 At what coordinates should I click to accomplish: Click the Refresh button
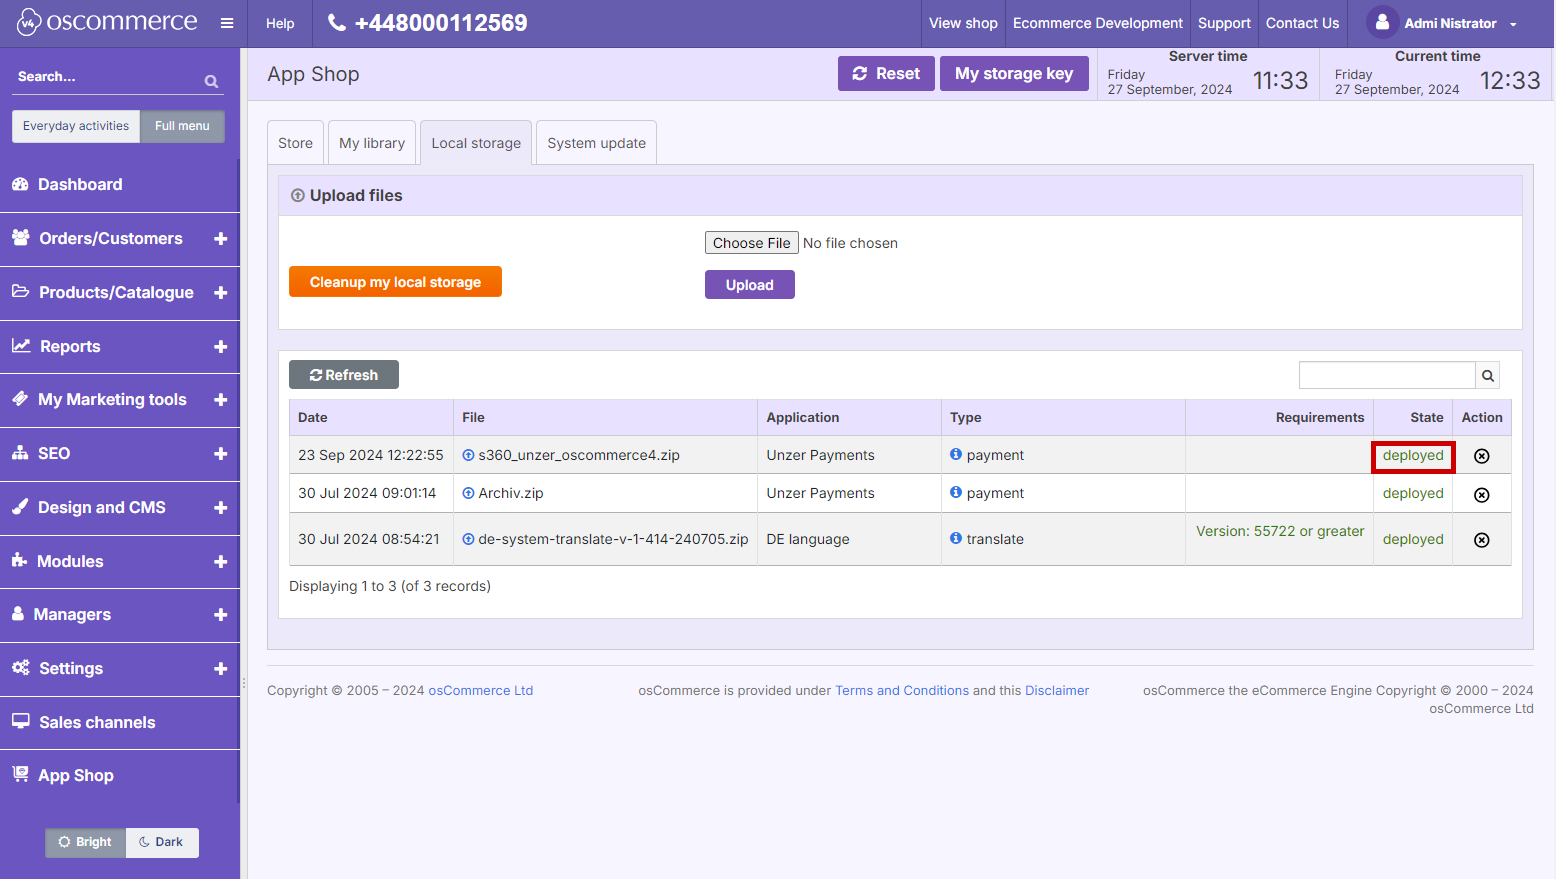[x=344, y=375]
